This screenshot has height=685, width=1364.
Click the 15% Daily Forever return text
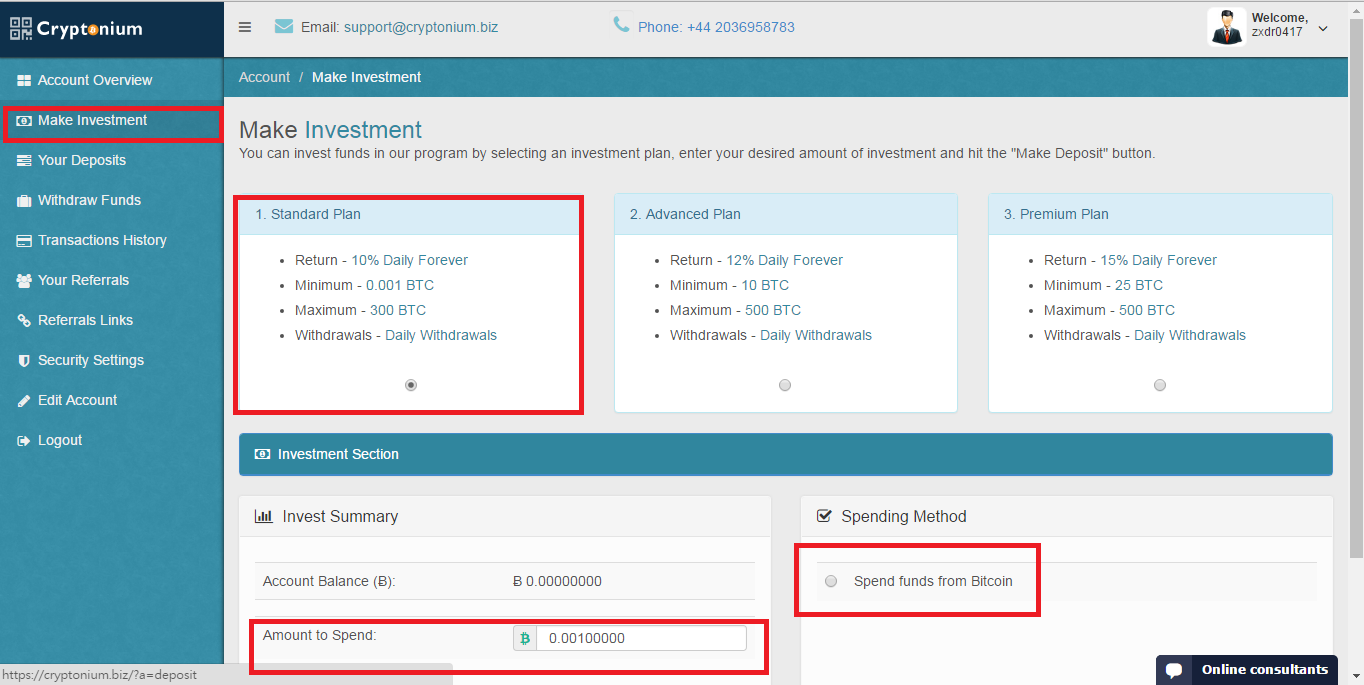click(1159, 260)
